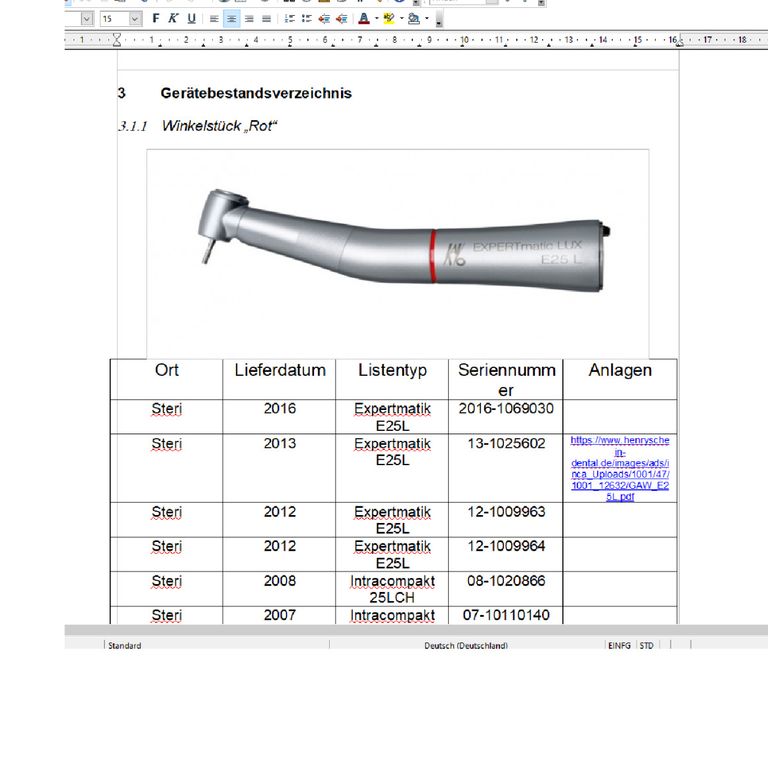Align text right
This screenshot has width=768, height=768.
pyautogui.click(x=249, y=19)
